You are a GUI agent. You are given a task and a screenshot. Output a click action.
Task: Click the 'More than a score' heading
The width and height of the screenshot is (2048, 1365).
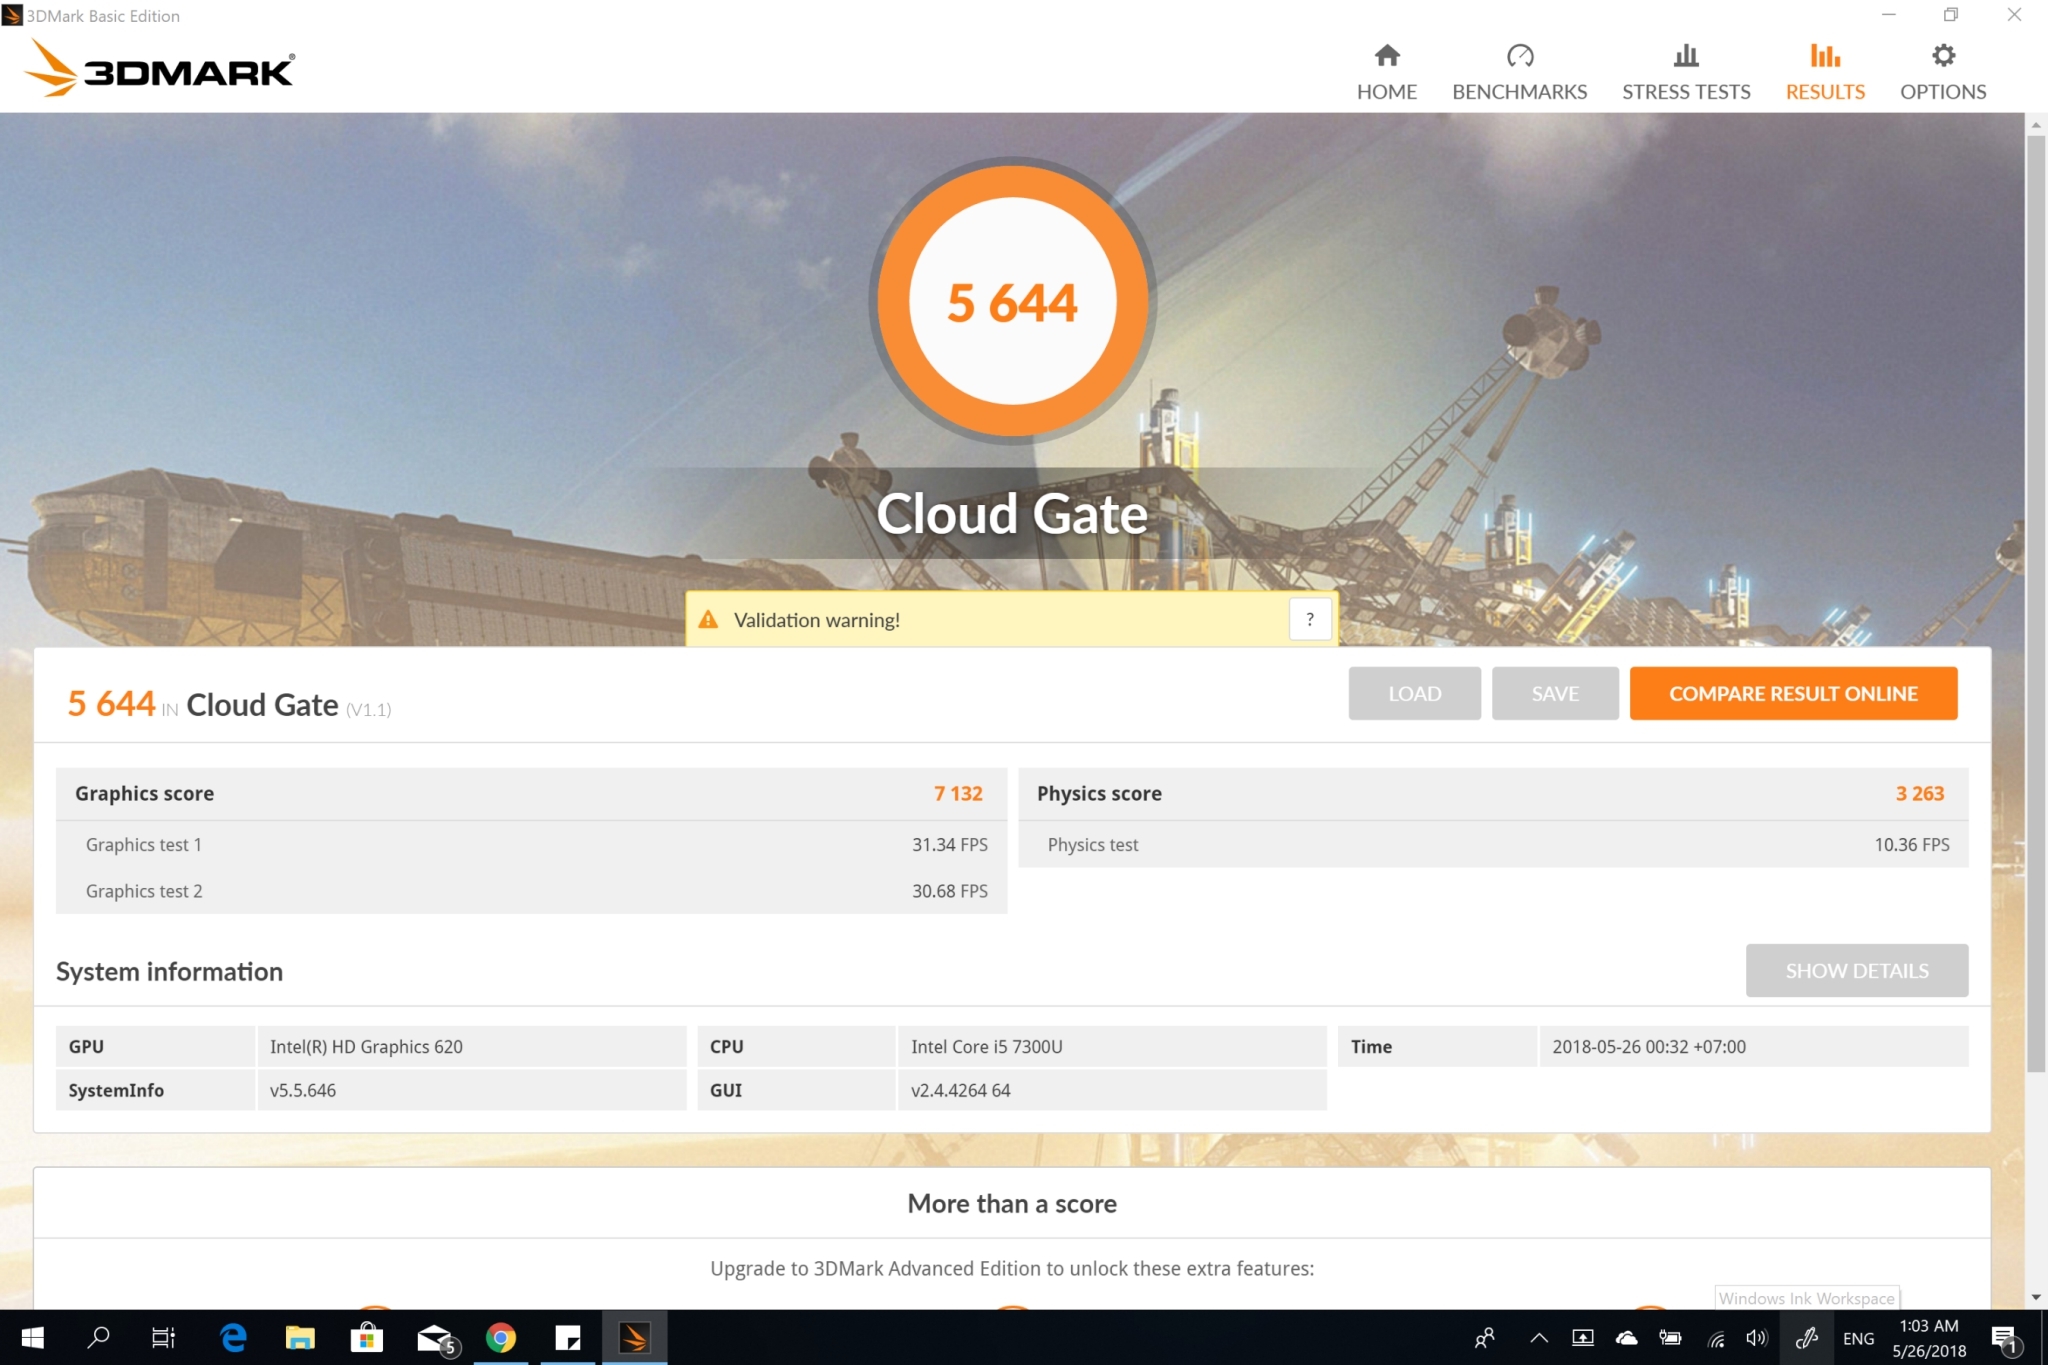pos(1012,1203)
